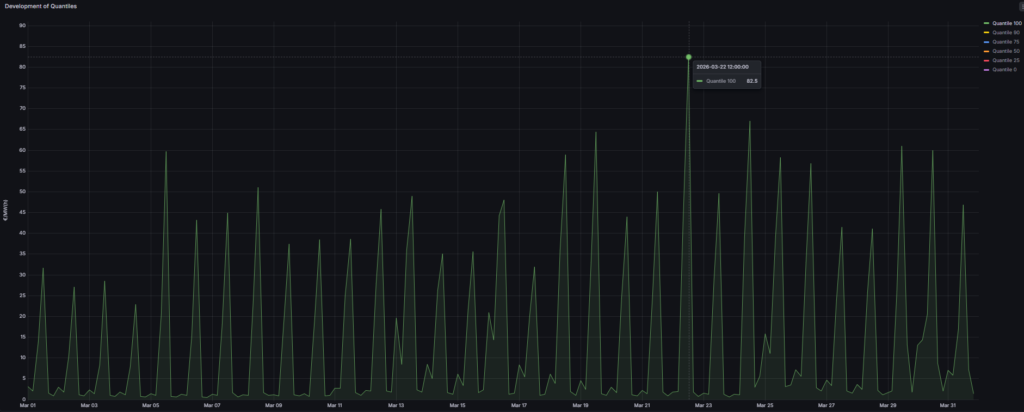Click the blue Quantile 75 color swatch

point(986,42)
